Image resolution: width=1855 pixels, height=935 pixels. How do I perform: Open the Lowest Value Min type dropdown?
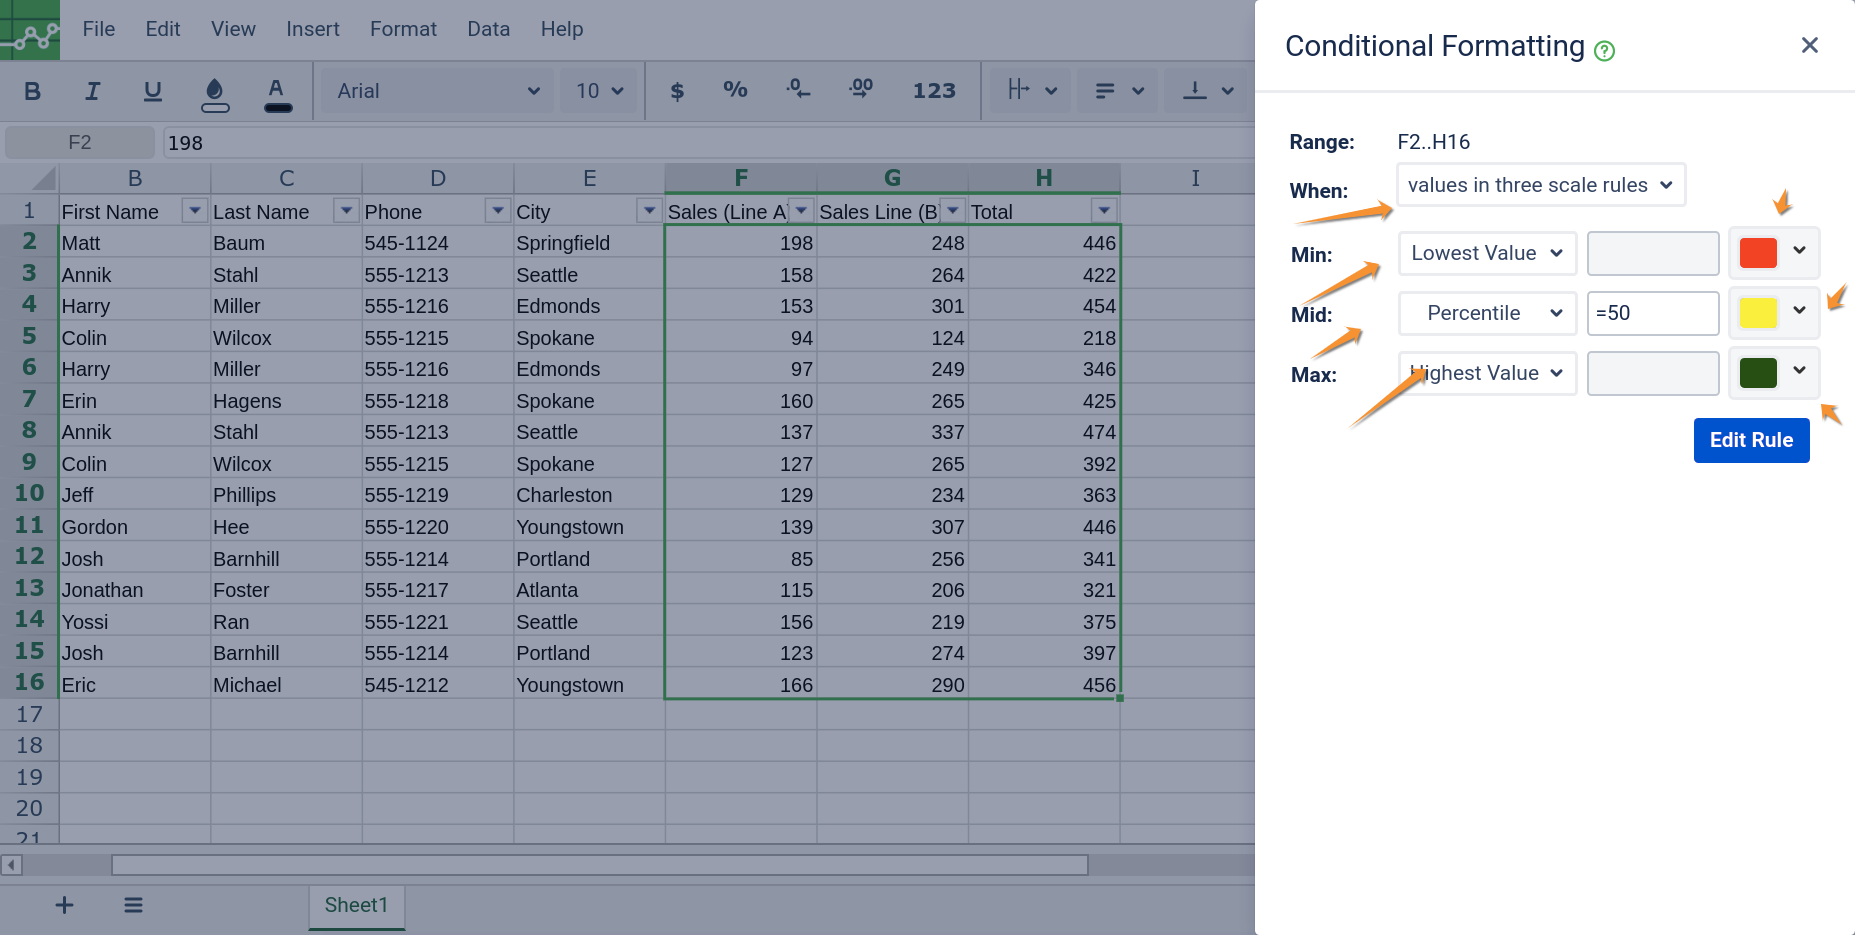coord(1486,253)
